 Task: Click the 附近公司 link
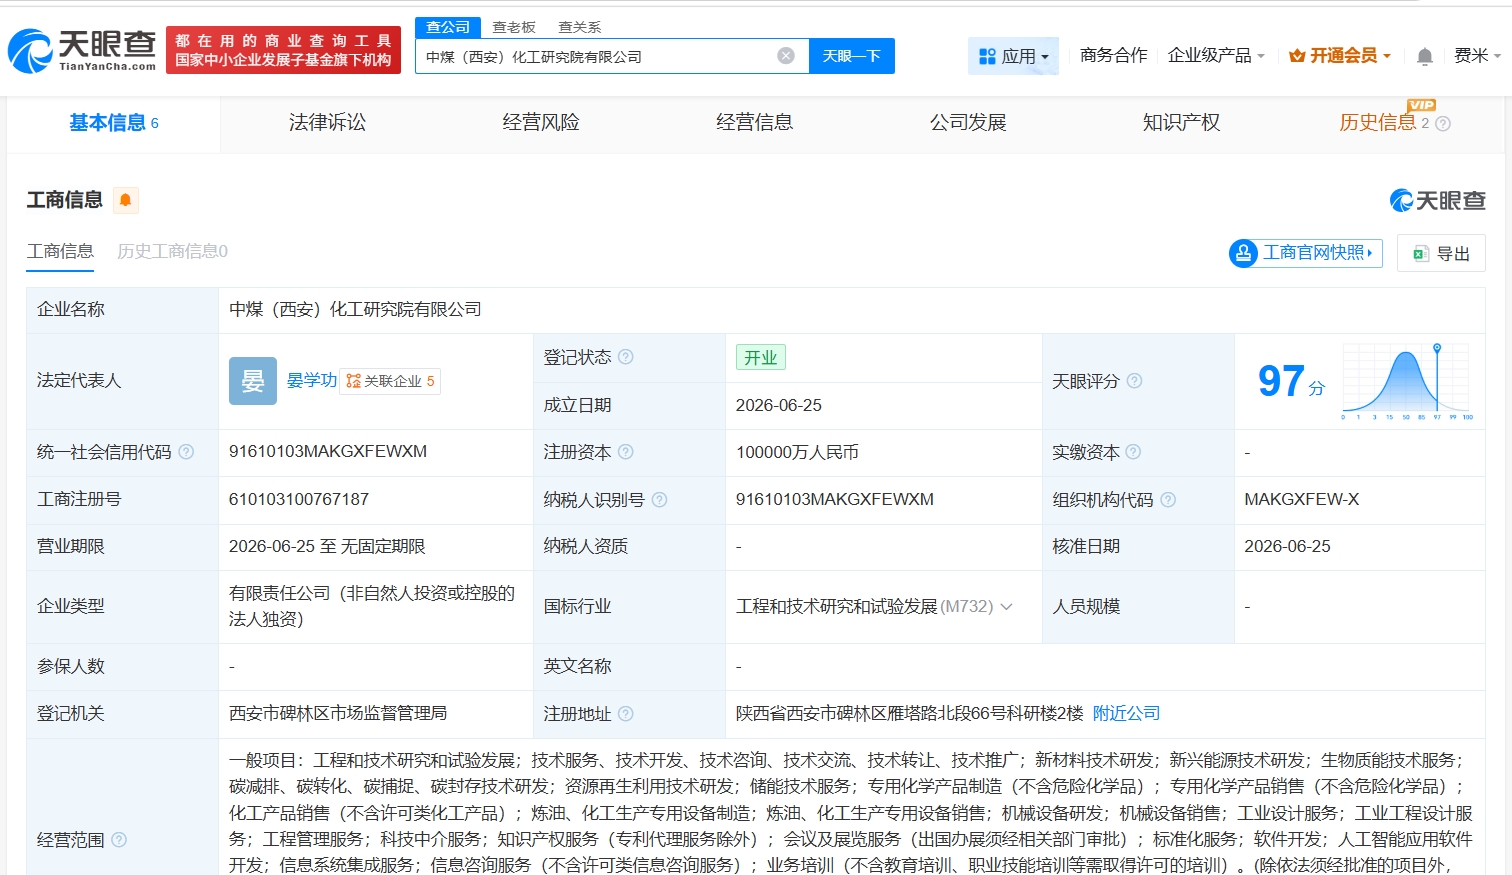click(1126, 714)
